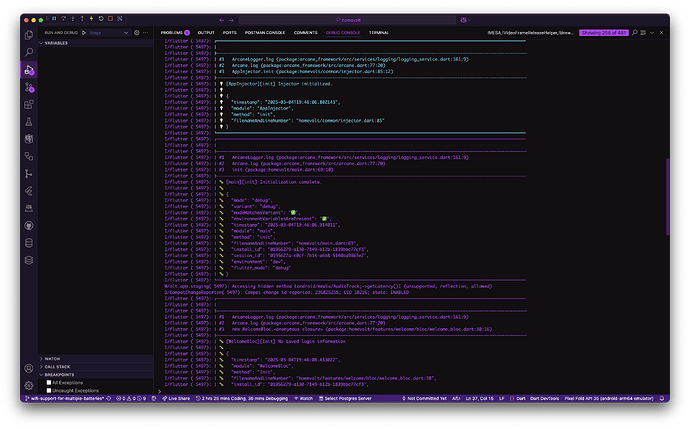Select the Debug Console tab

pos(343,33)
